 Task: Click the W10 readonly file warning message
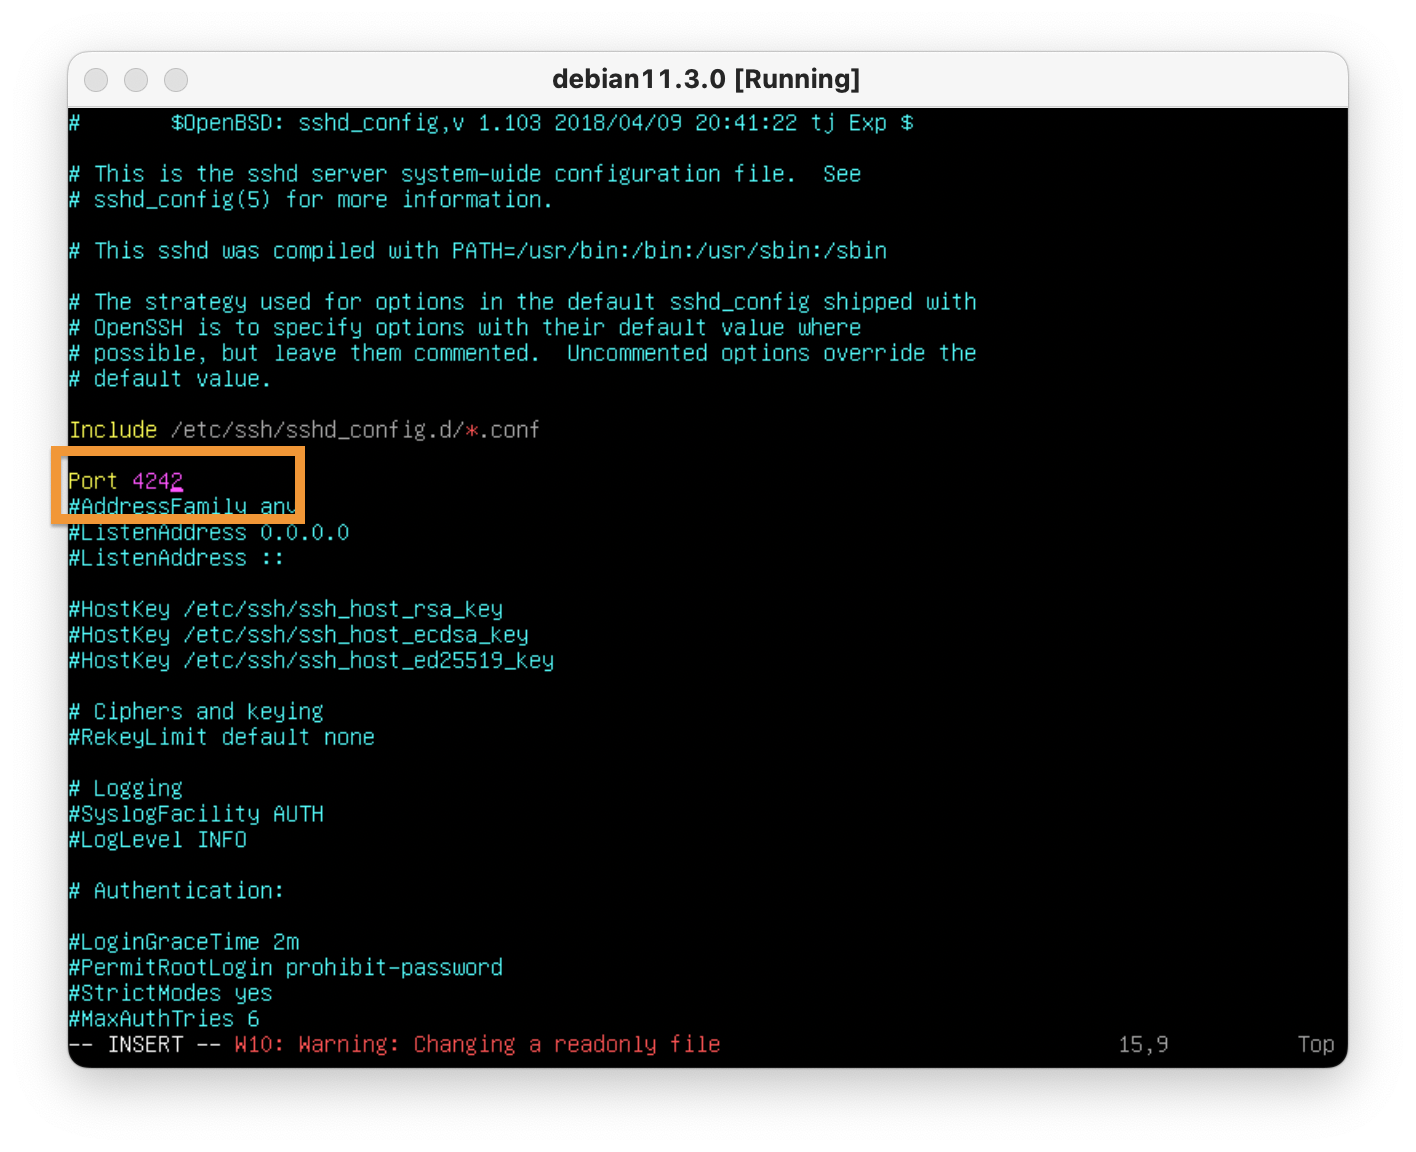477,1044
